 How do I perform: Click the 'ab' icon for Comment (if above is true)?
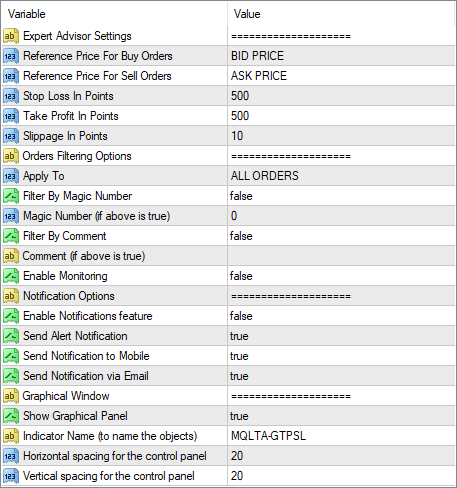pos(11,256)
